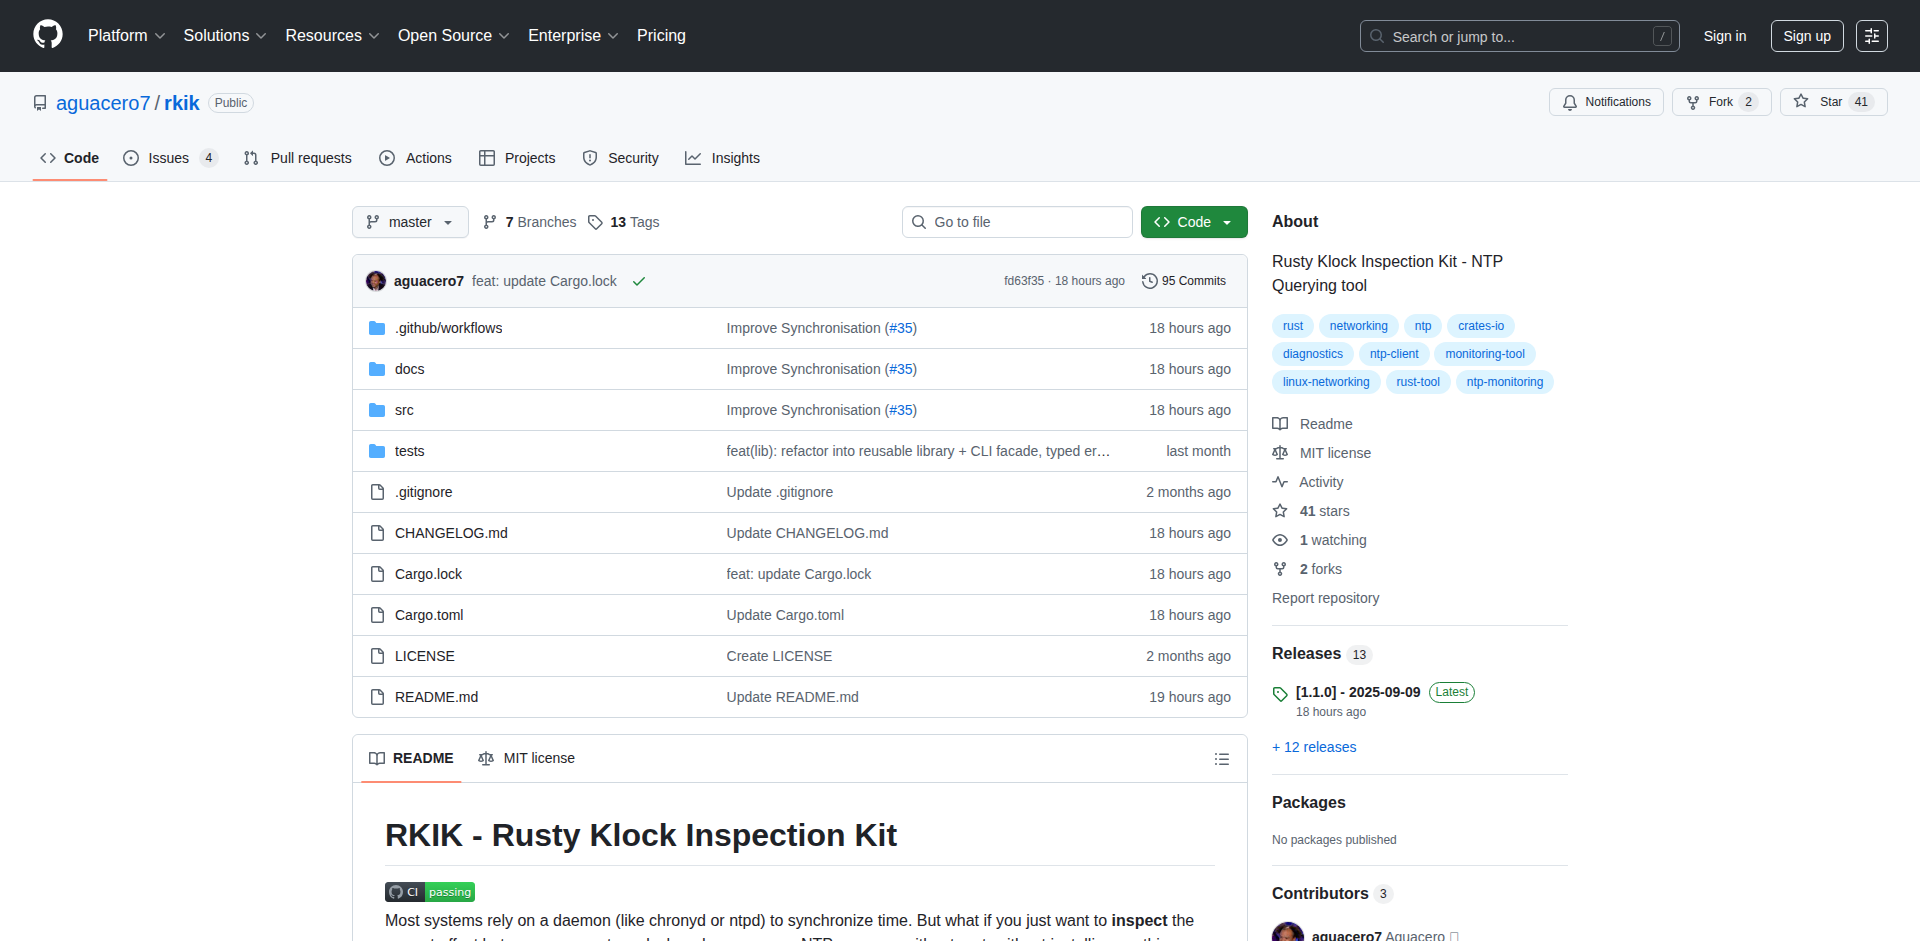Click the aguacero7 owner link in title
The height and width of the screenshot is (941, 1920).
(103, 103)
